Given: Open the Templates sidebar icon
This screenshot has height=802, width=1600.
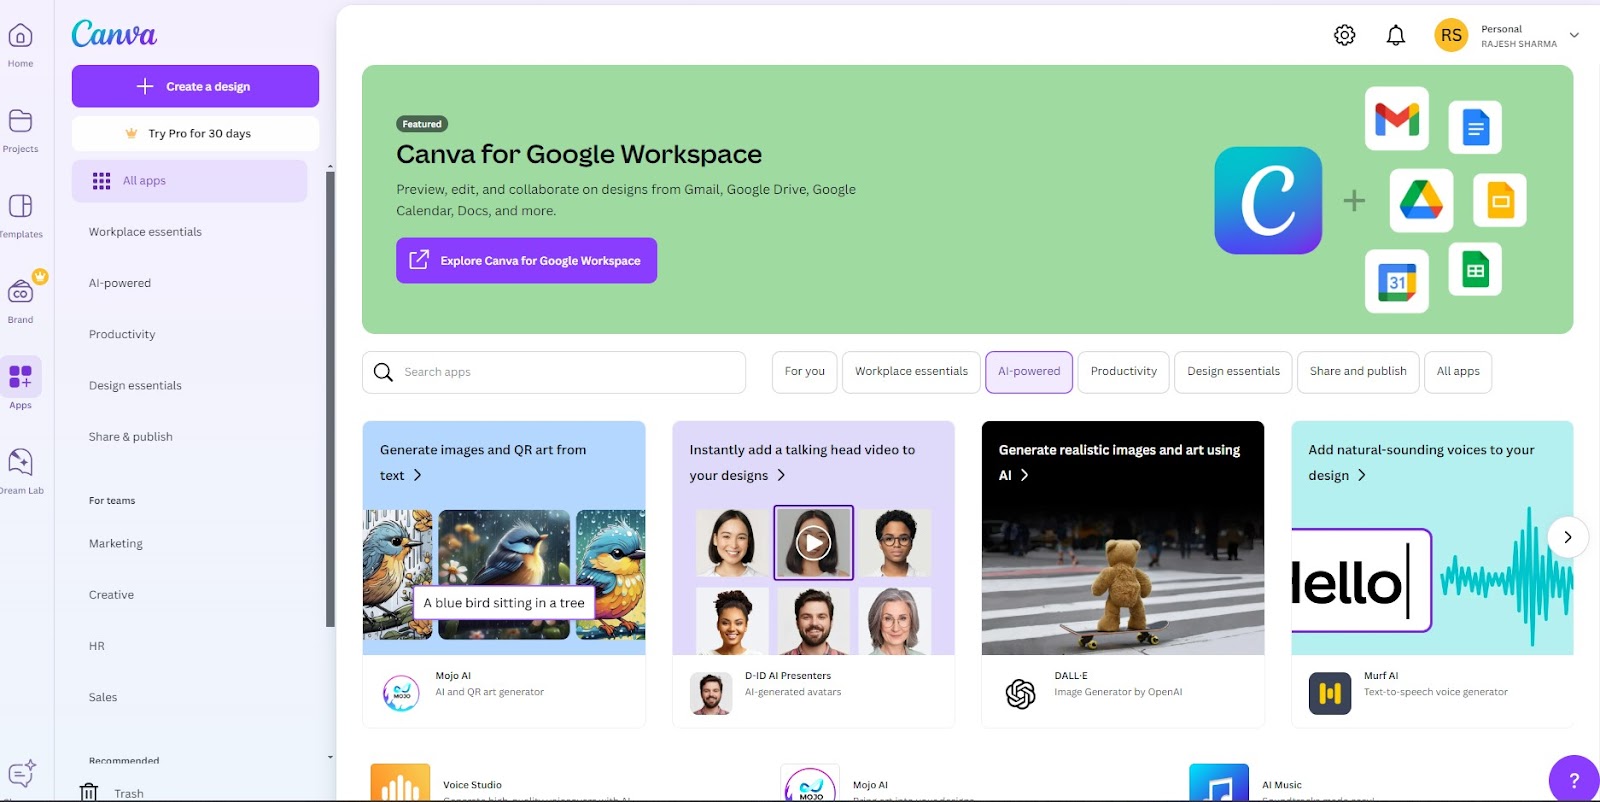Looking at the screenshot, I should (x=20, y=206).
